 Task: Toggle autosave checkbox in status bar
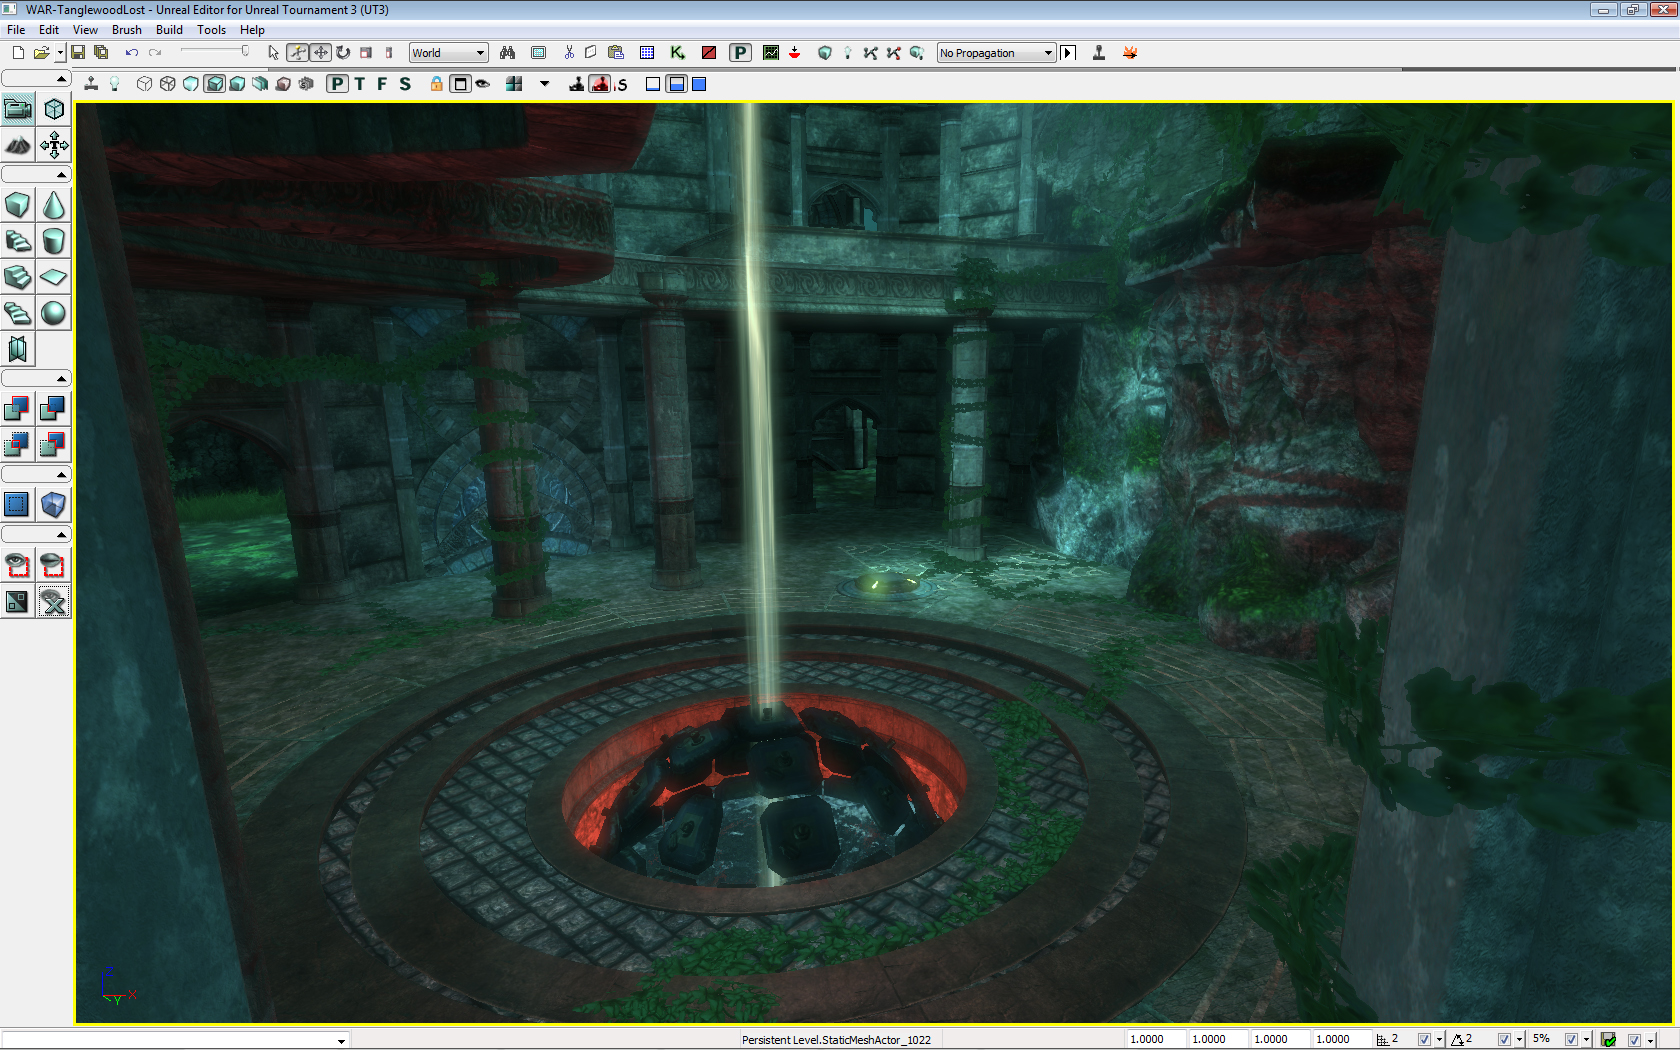coord(1634,1040)
